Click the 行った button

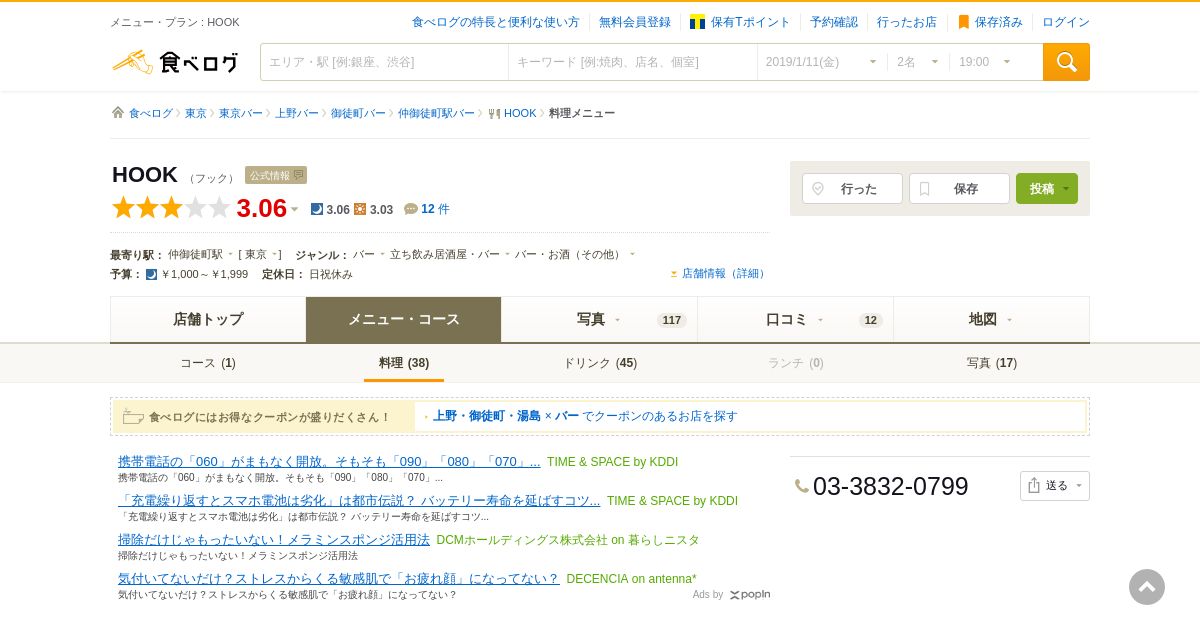point(852,188)
